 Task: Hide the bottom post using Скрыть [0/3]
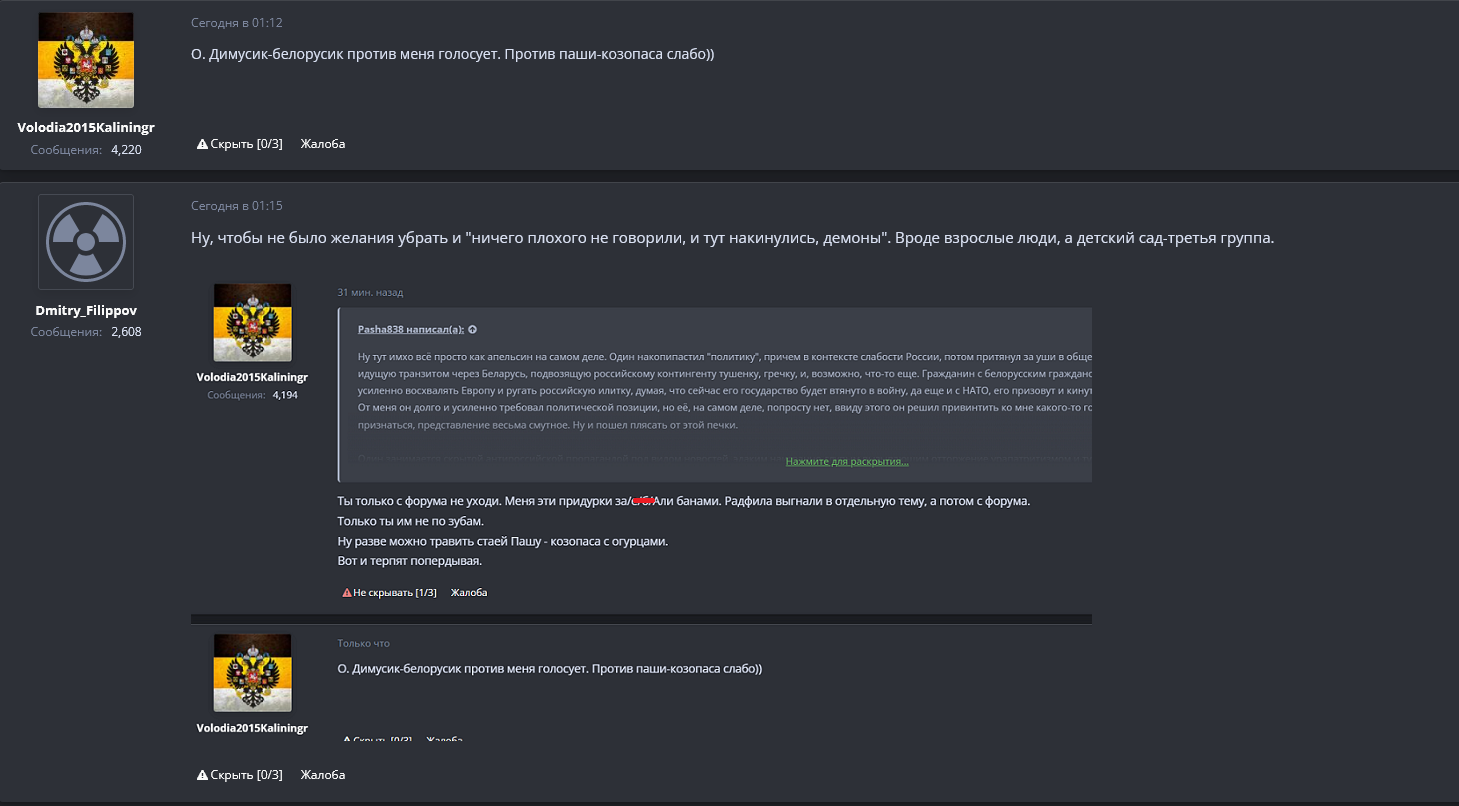[245, 774]
